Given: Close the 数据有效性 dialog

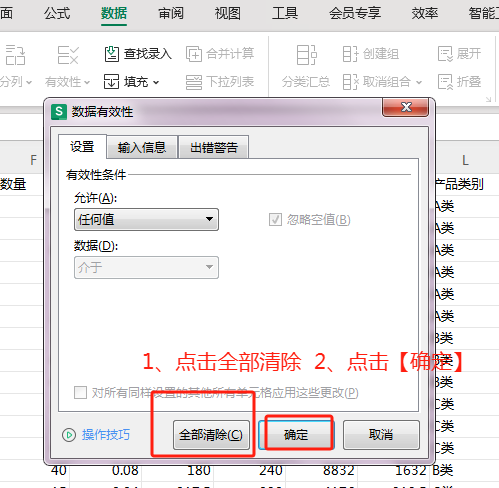Looking at the screenshot, I should (406, 107).
